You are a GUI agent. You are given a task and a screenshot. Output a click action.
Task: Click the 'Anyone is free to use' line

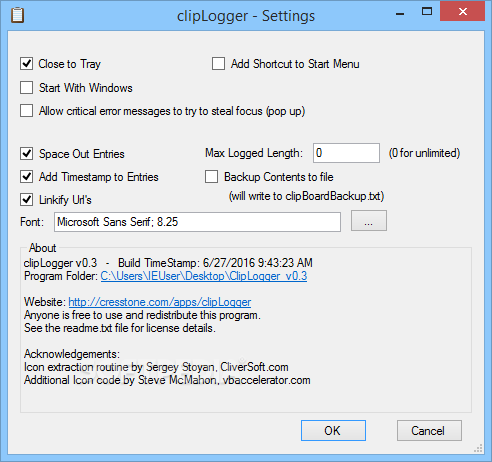click(x=142, y=315)
